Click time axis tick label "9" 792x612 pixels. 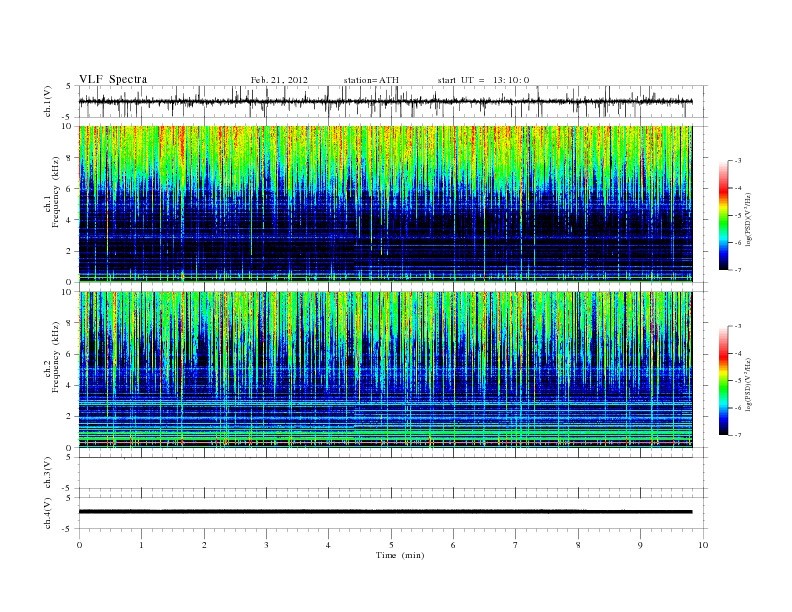tap(640, 545)
